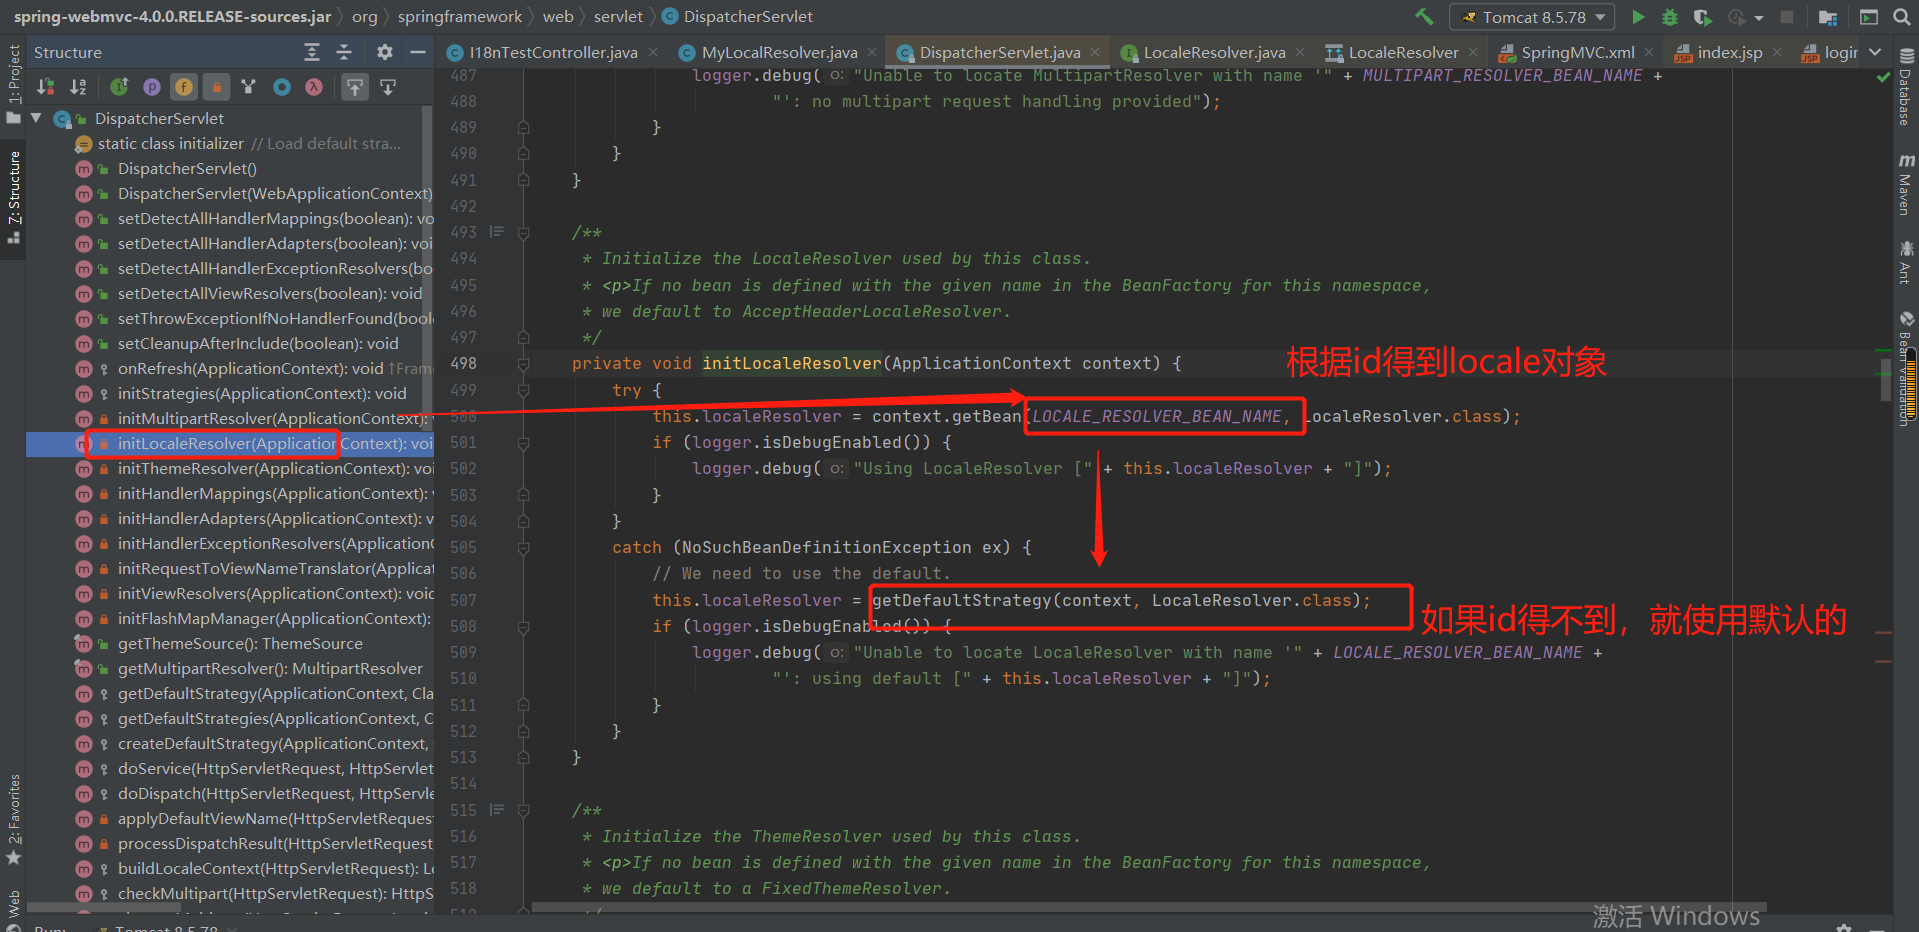The height and width of the screenshot is (932, 1919).
Task: Select doDispatch method in Structure tree
Action: tap(230, 794)
